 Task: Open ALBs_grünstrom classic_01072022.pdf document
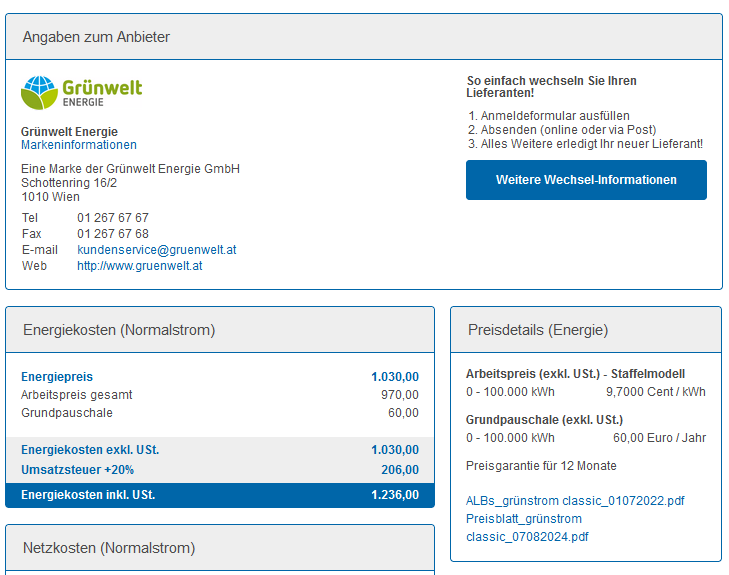pos(575,501)
